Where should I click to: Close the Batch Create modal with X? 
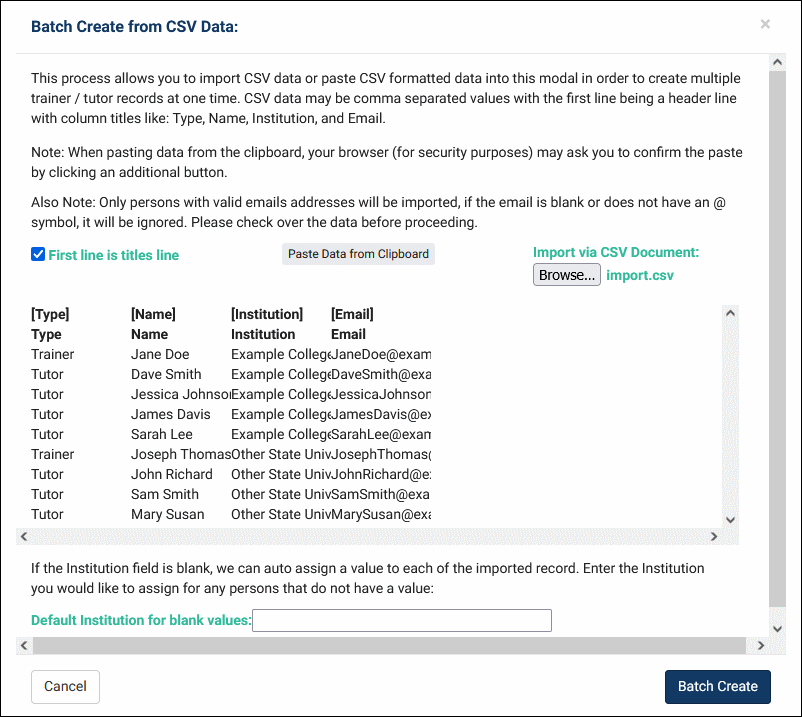pos(765,24)
